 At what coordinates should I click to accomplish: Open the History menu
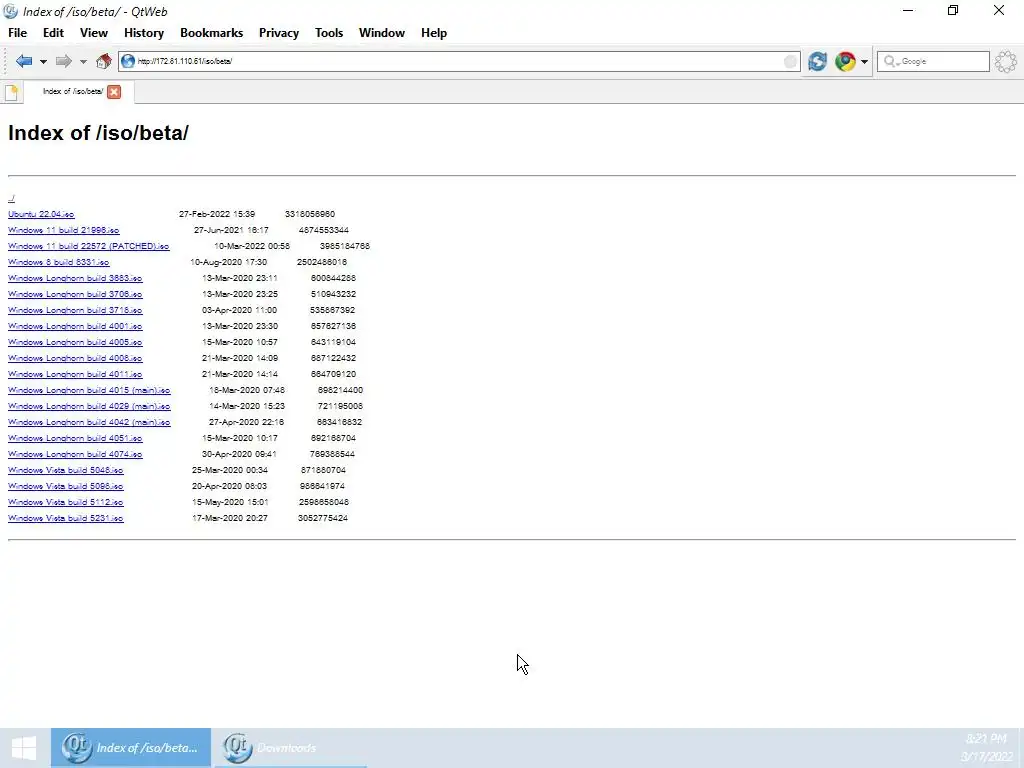[144, 33]
